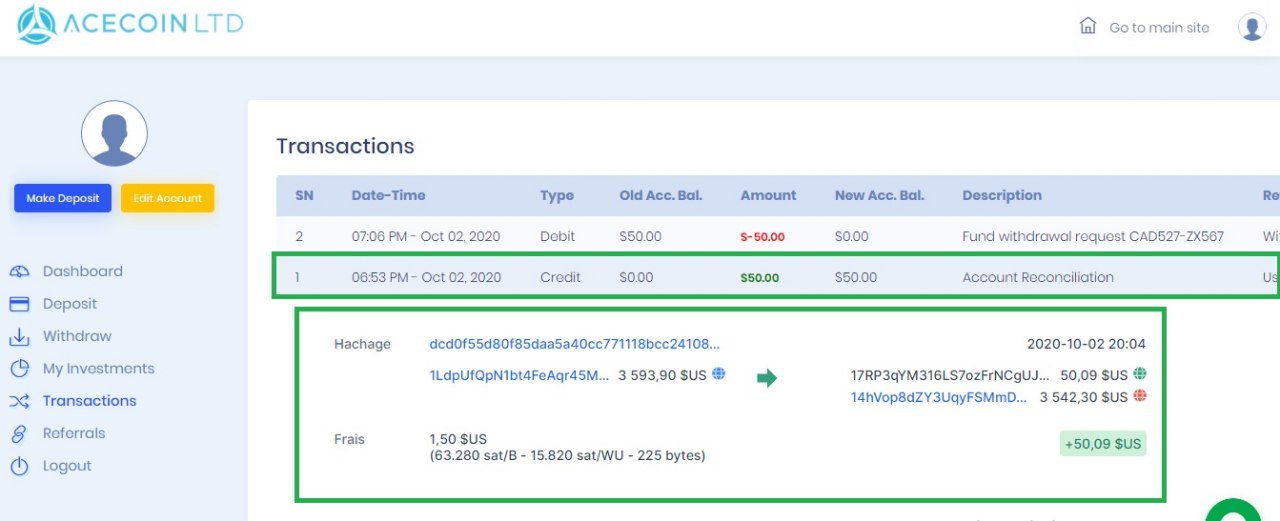
Task: Click the Edit Account button
Action: [168, 198]
